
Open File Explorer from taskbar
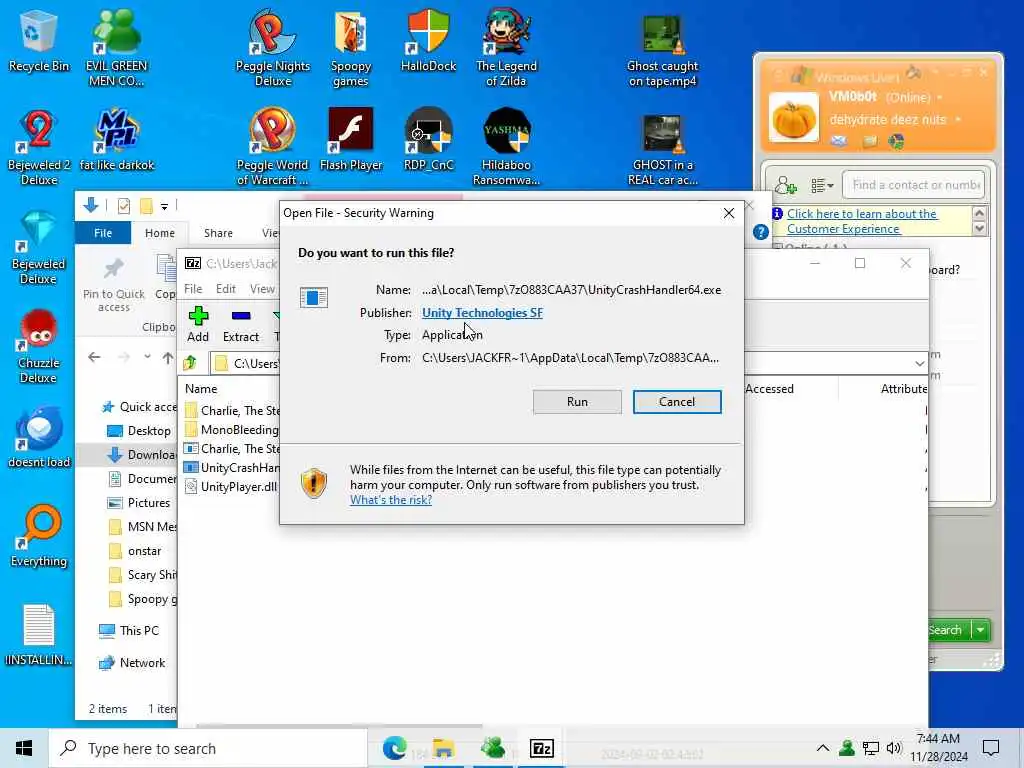click(x=443, y=748)
